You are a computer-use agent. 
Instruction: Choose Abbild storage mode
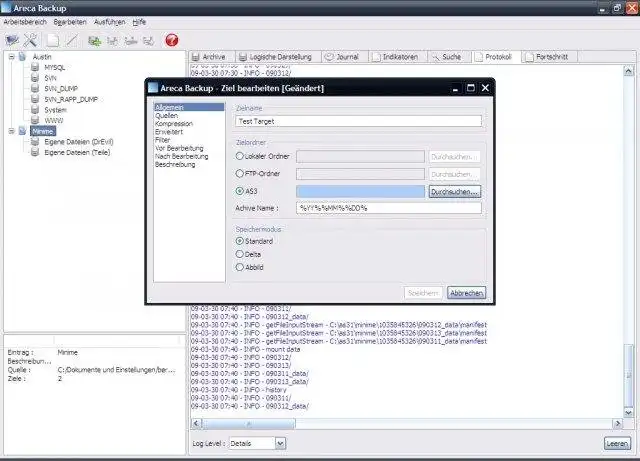click(x=240, y=267)
